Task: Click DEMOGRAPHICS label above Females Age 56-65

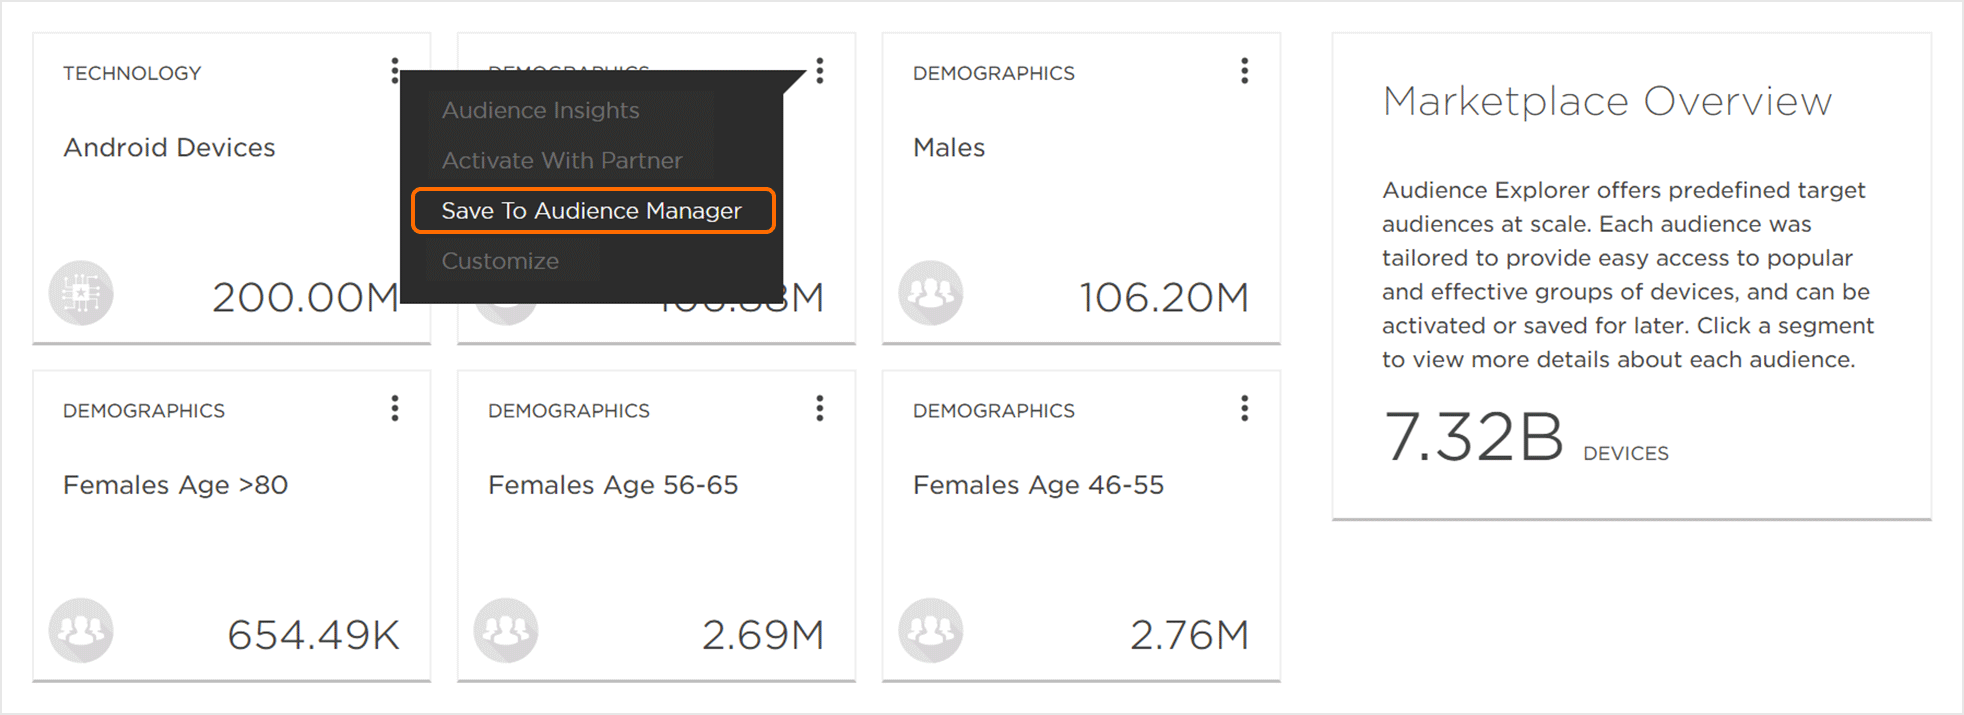Action: click(569, 411)
